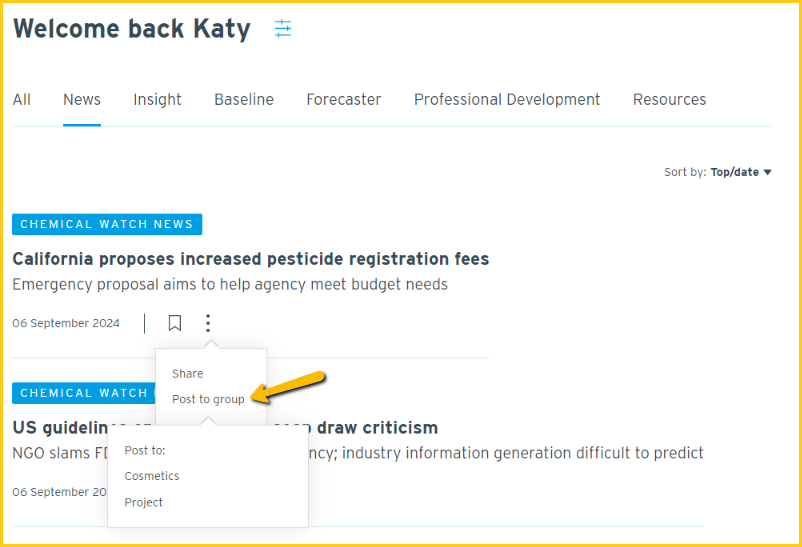Screen dimensions: 802x547
Task: Open California pesticide registration fees headline
Action: click(x=251, y=259)
